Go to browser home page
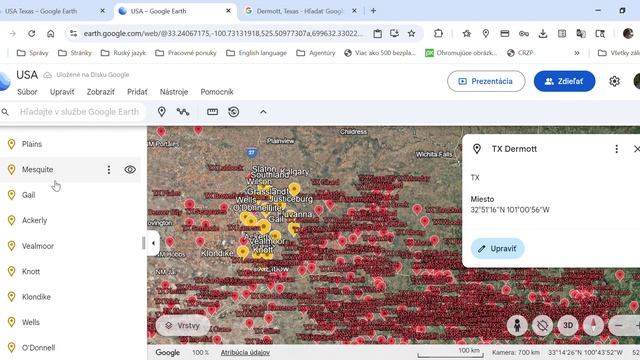This screenshot has height=360, width=640. tap(51, 33)
